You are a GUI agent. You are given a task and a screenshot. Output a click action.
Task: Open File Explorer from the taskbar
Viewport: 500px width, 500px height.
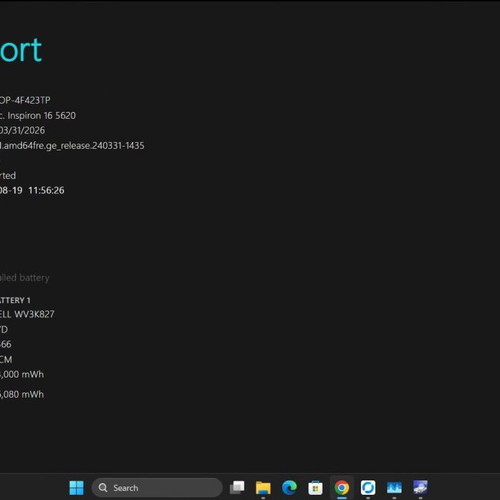tap(263, 488)
